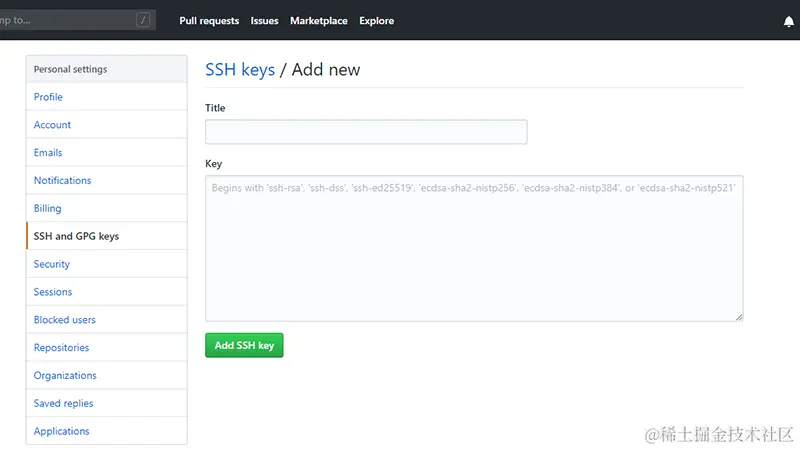The image size is (800, 450).
Task: Click the SSH keys breadcrumb link
Action: 240,69
